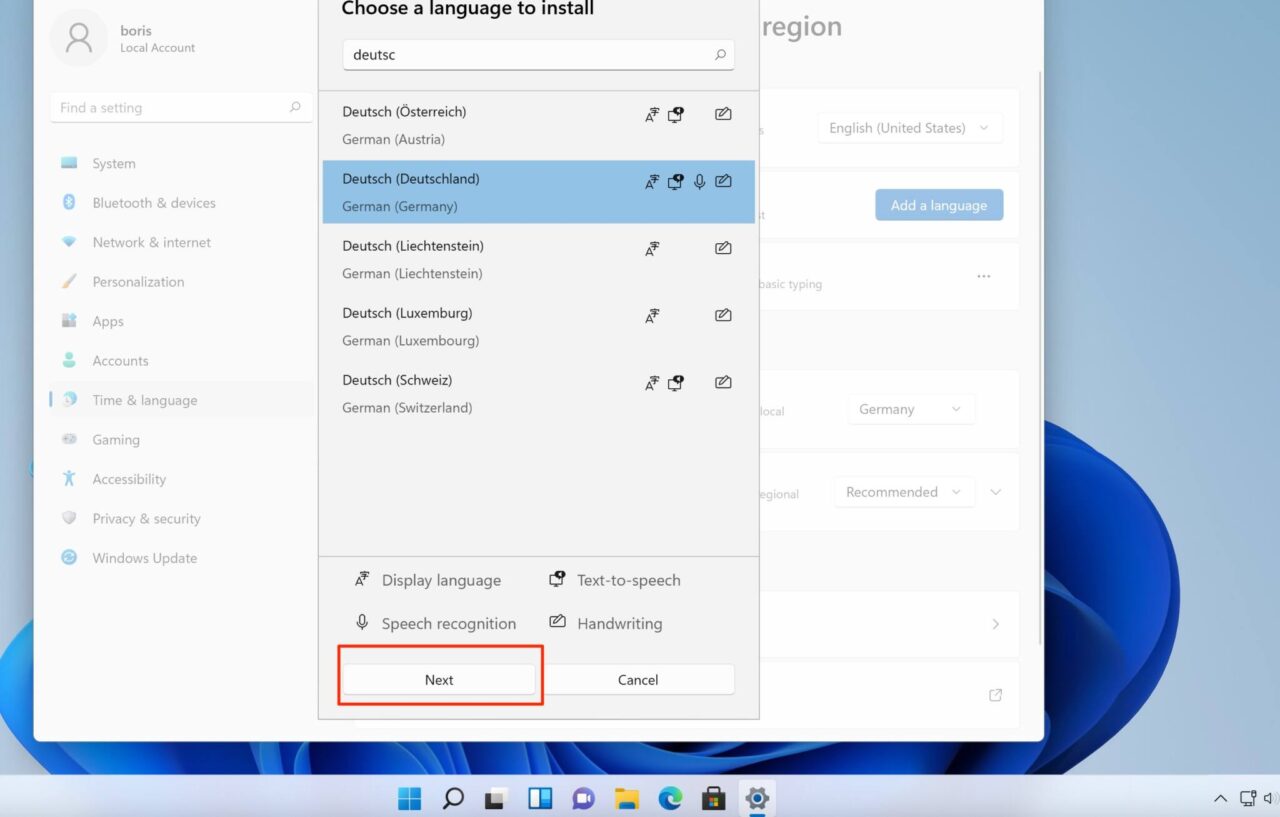The width and height of the screenshot is (1280, 817).
Task: Click the Windows Start button
Action: (410, 798)
